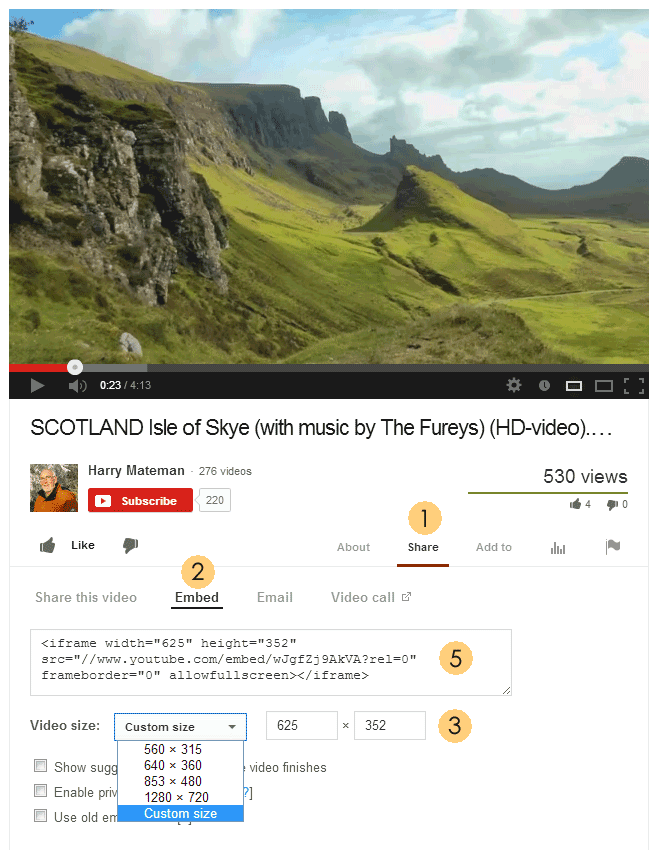
Task: Open full screen mode
Action: point(634,386)
